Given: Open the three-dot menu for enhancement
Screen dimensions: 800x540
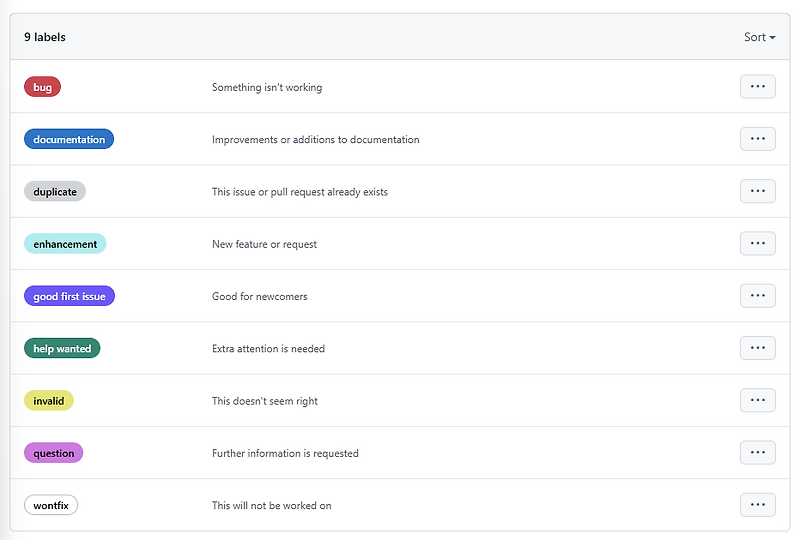Looking at the screenshot, I should (x=758, y=243).
